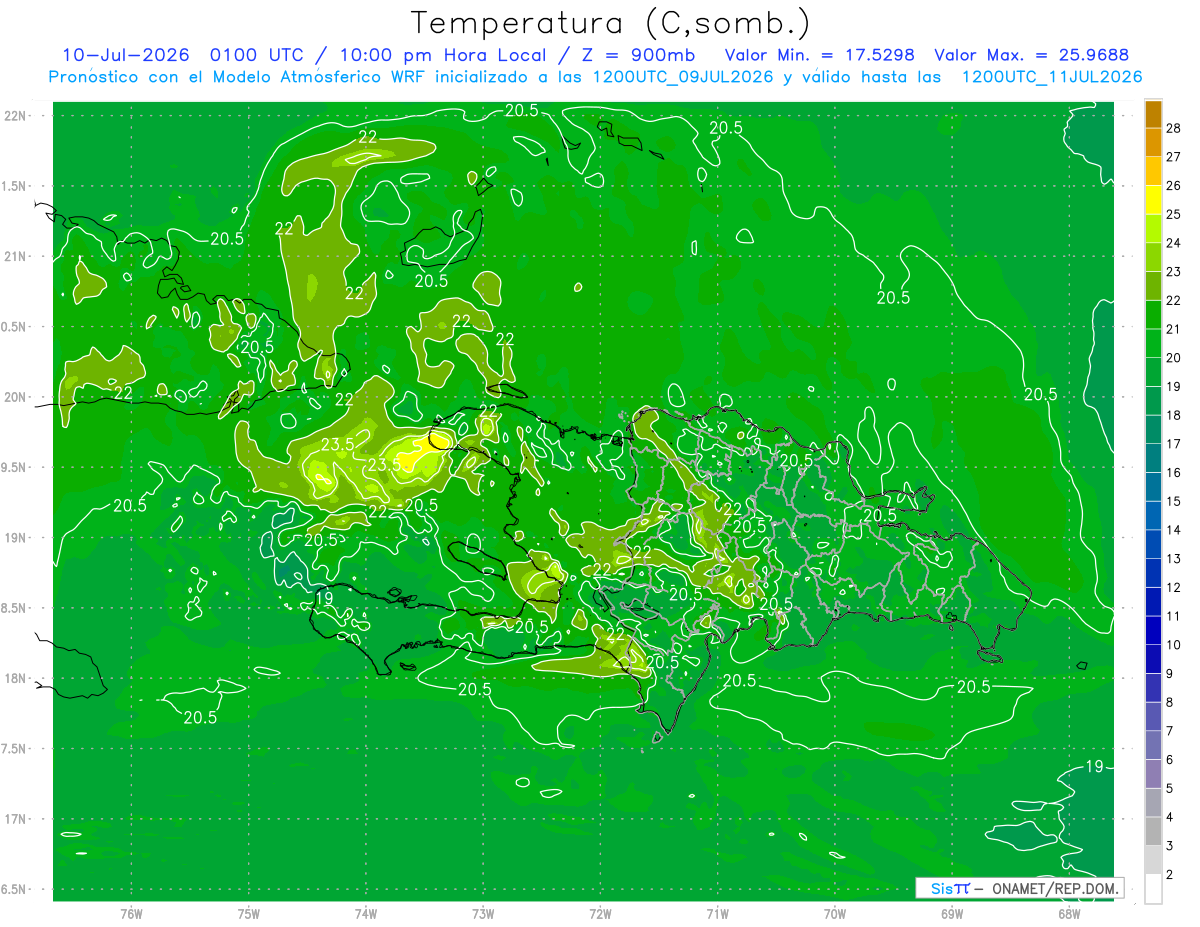Click the '21' color scale label
This screenshot has height=927, width=1200.
[1174, 329]
